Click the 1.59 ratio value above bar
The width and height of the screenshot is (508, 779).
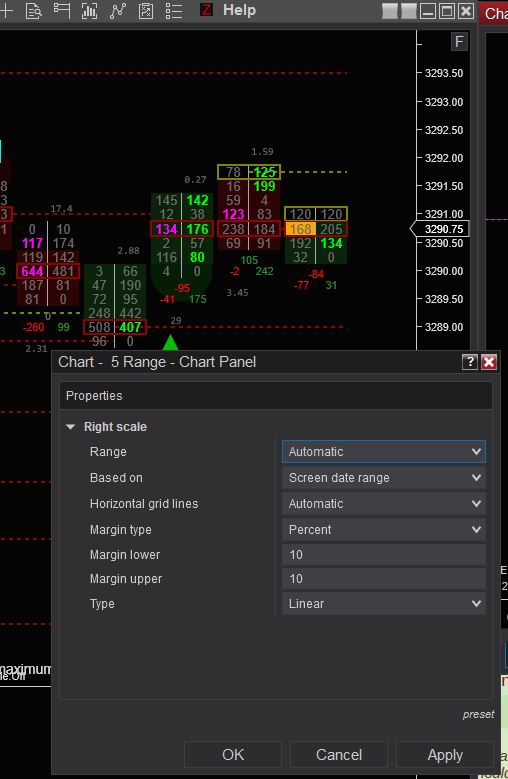coord(262,152)
